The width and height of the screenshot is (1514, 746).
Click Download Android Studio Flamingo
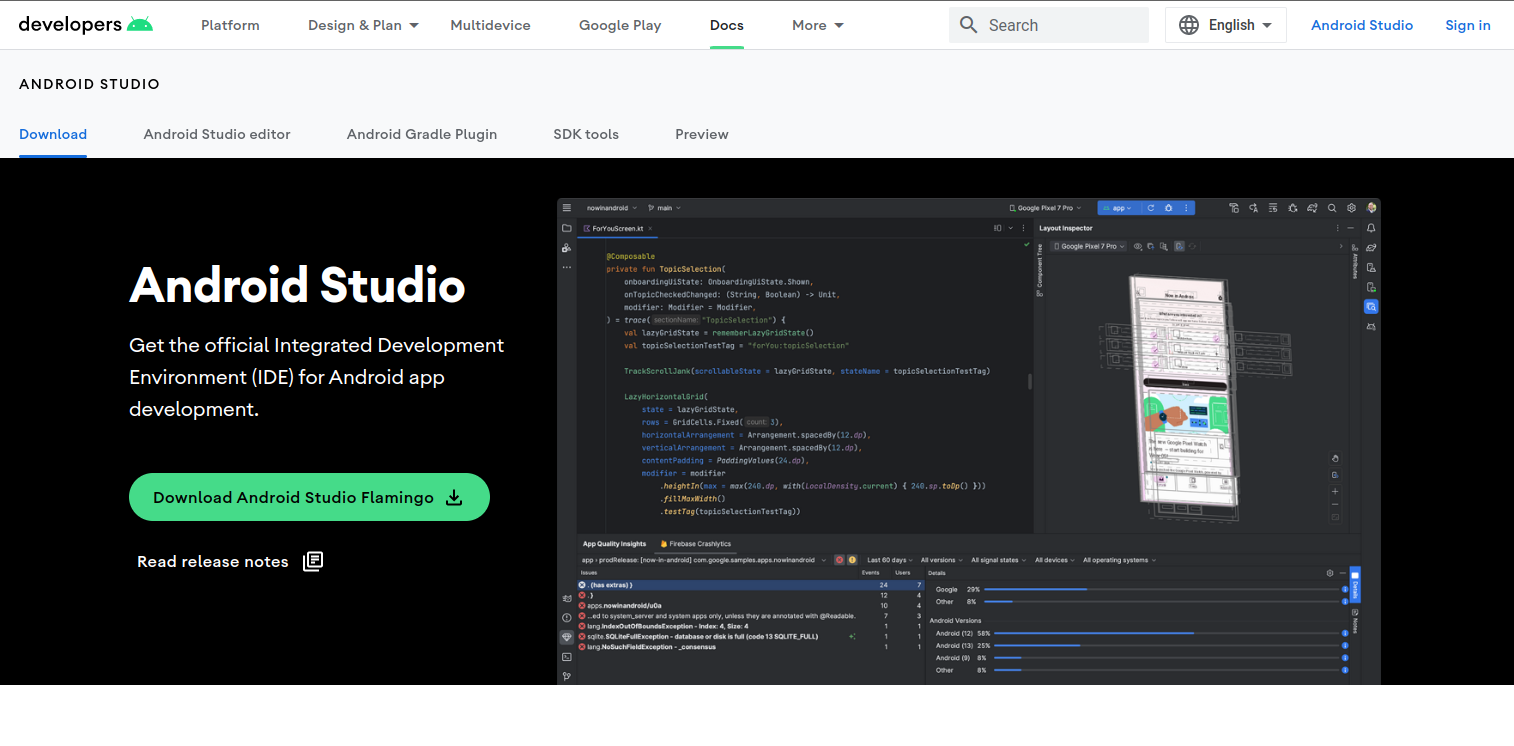coord(309,497)
